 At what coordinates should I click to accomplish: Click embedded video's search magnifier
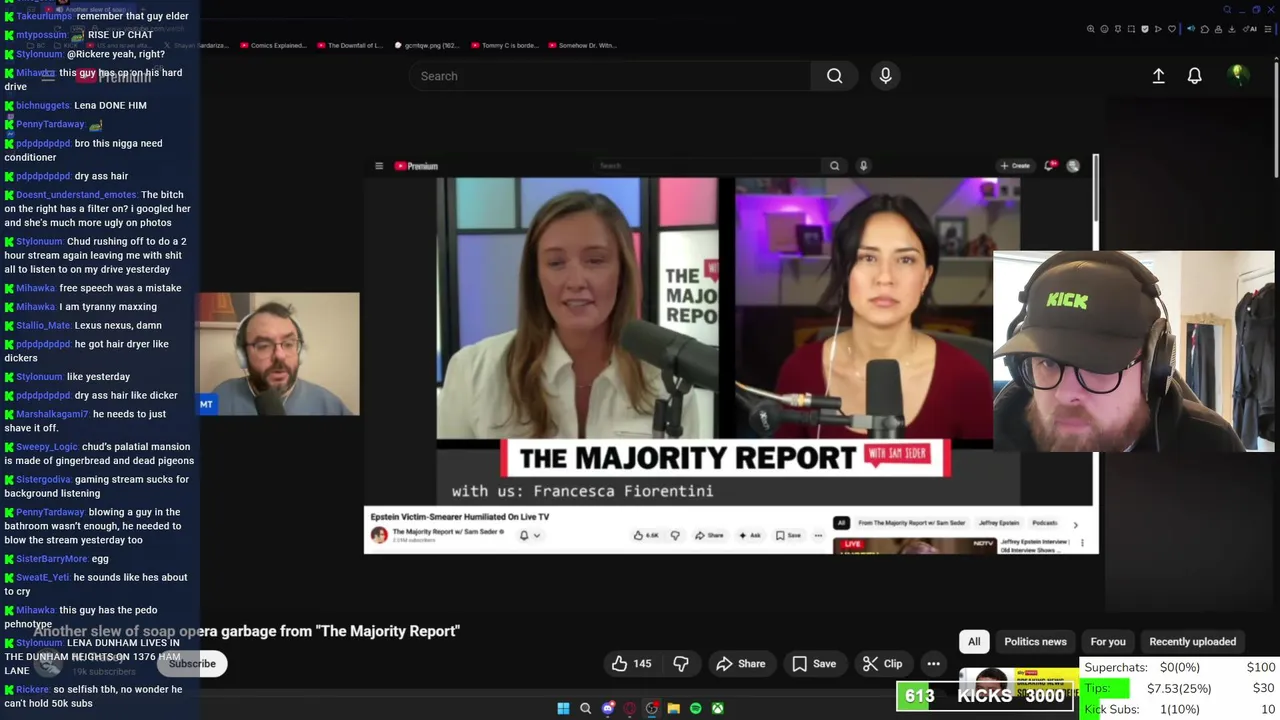pos(834,166)
